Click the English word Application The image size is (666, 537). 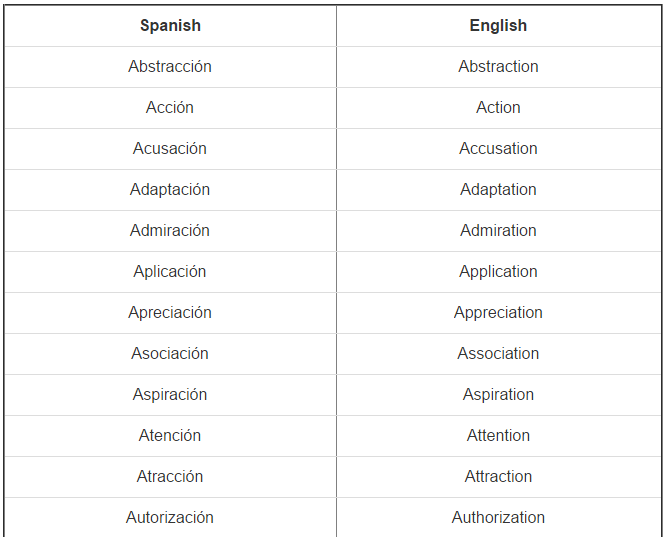[x=498, y=272]
